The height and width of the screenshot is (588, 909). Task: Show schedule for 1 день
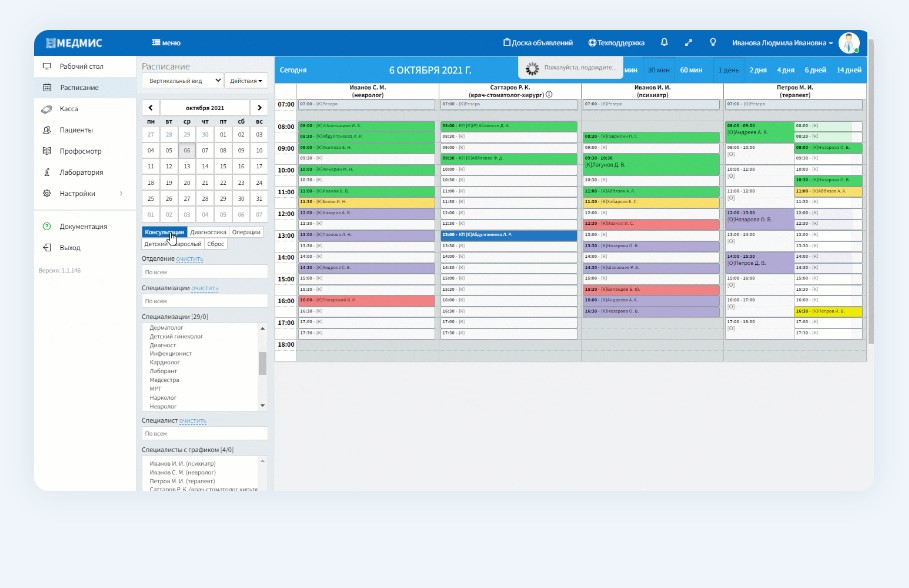coord(729,70)
